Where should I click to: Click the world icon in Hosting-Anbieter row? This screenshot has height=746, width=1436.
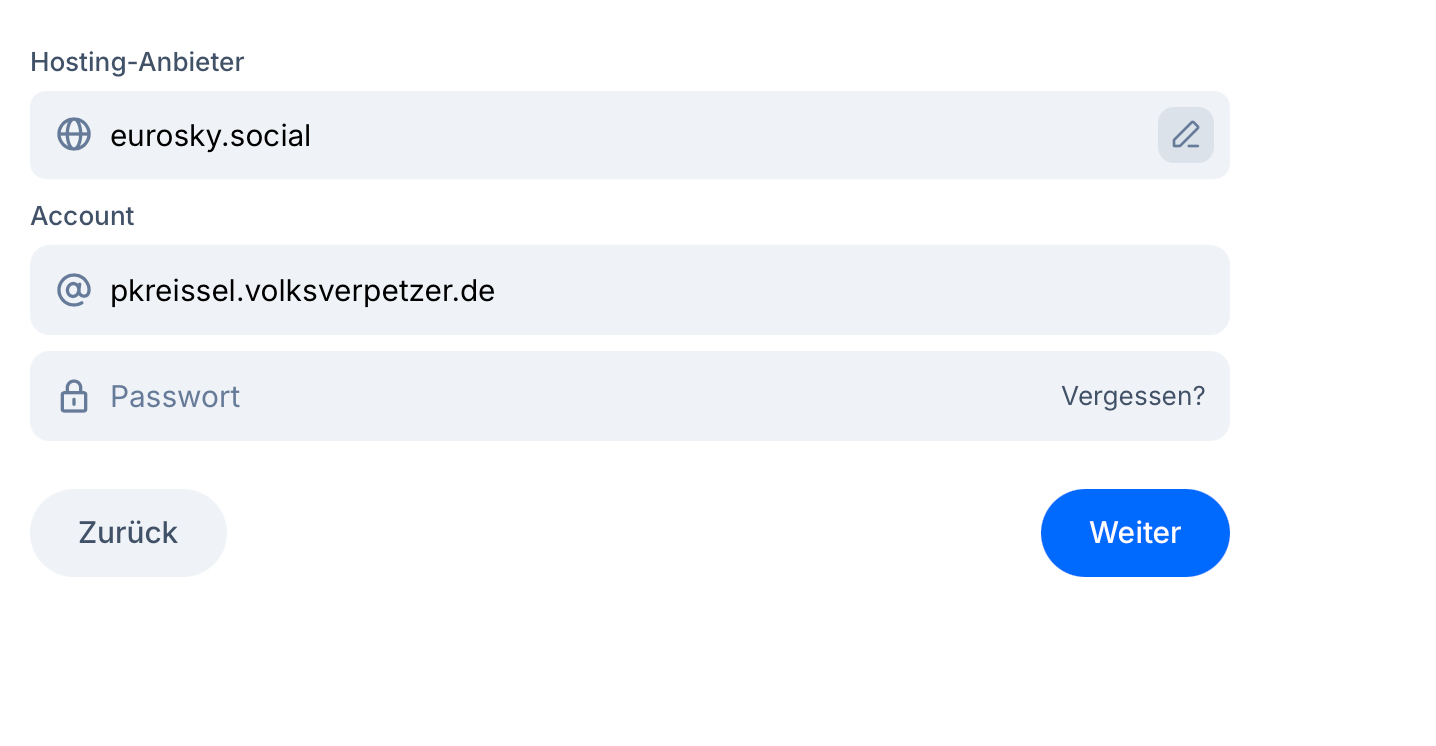pyautogui.click(x=74, y=135)
